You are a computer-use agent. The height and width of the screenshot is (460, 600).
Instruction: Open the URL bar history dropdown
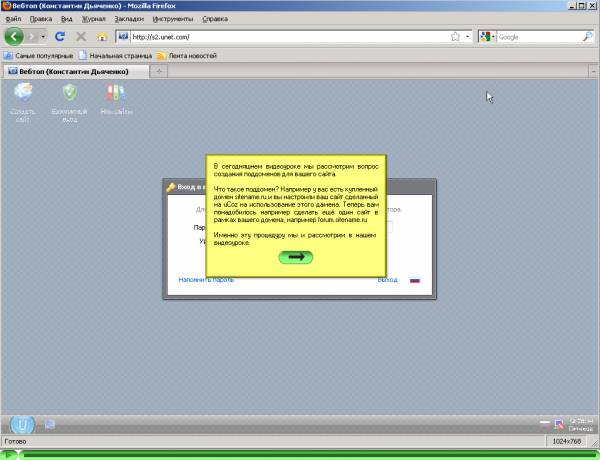(467, 37)
